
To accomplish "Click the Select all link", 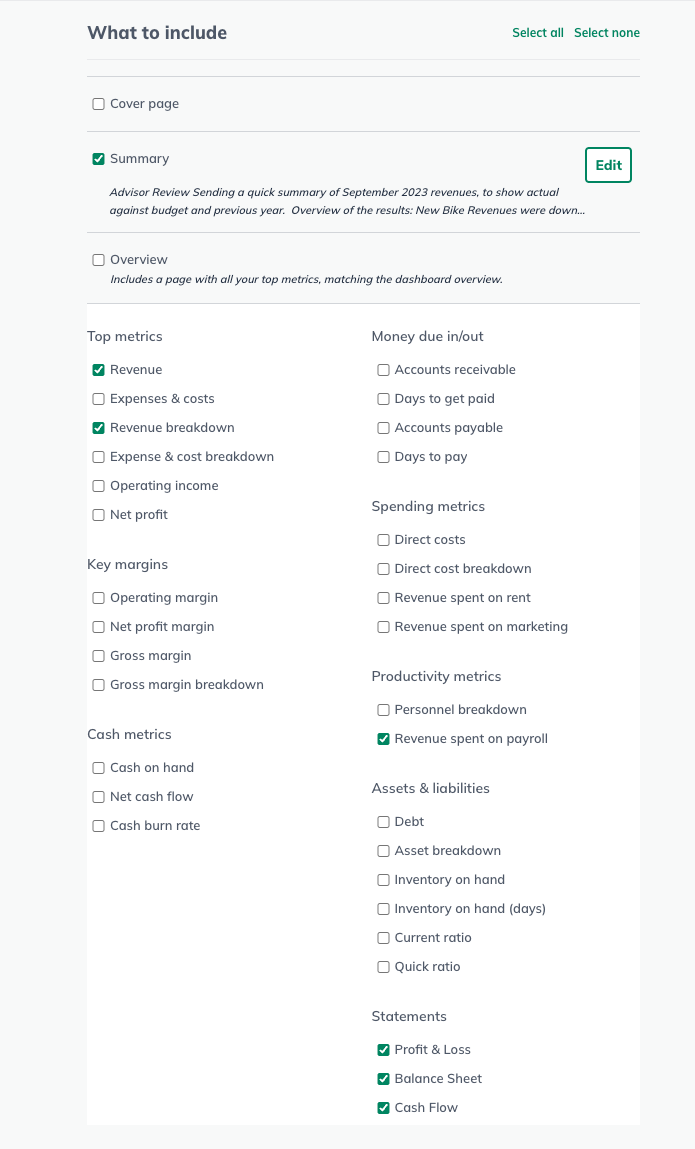I will [x=538, y=32].
